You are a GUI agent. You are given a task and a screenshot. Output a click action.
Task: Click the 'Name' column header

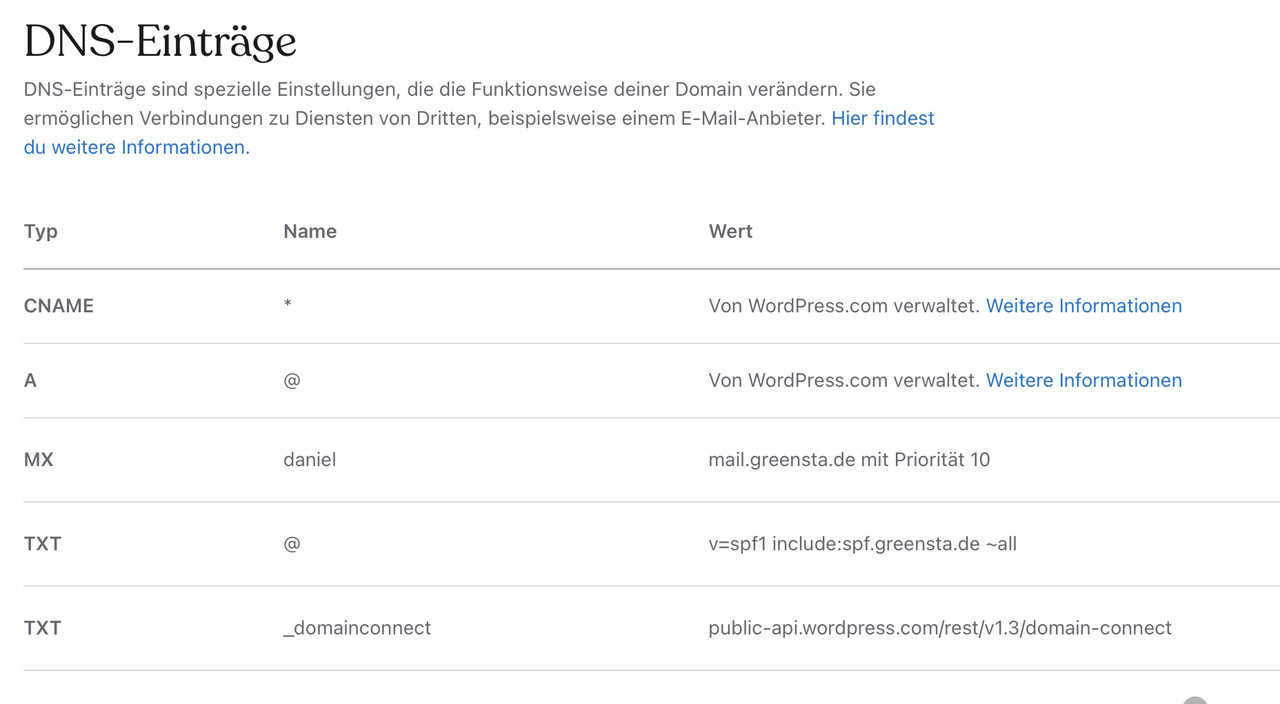coord(310,231)
